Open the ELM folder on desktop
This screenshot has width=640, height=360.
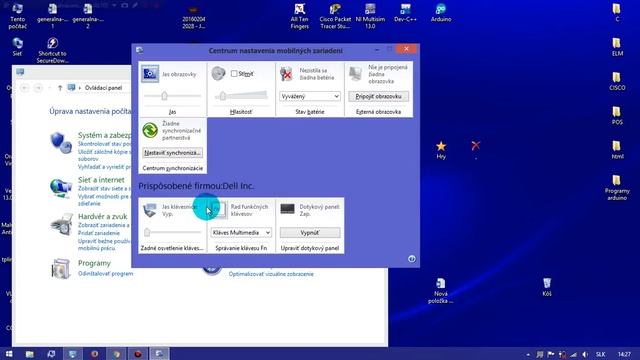click(617, 47)
